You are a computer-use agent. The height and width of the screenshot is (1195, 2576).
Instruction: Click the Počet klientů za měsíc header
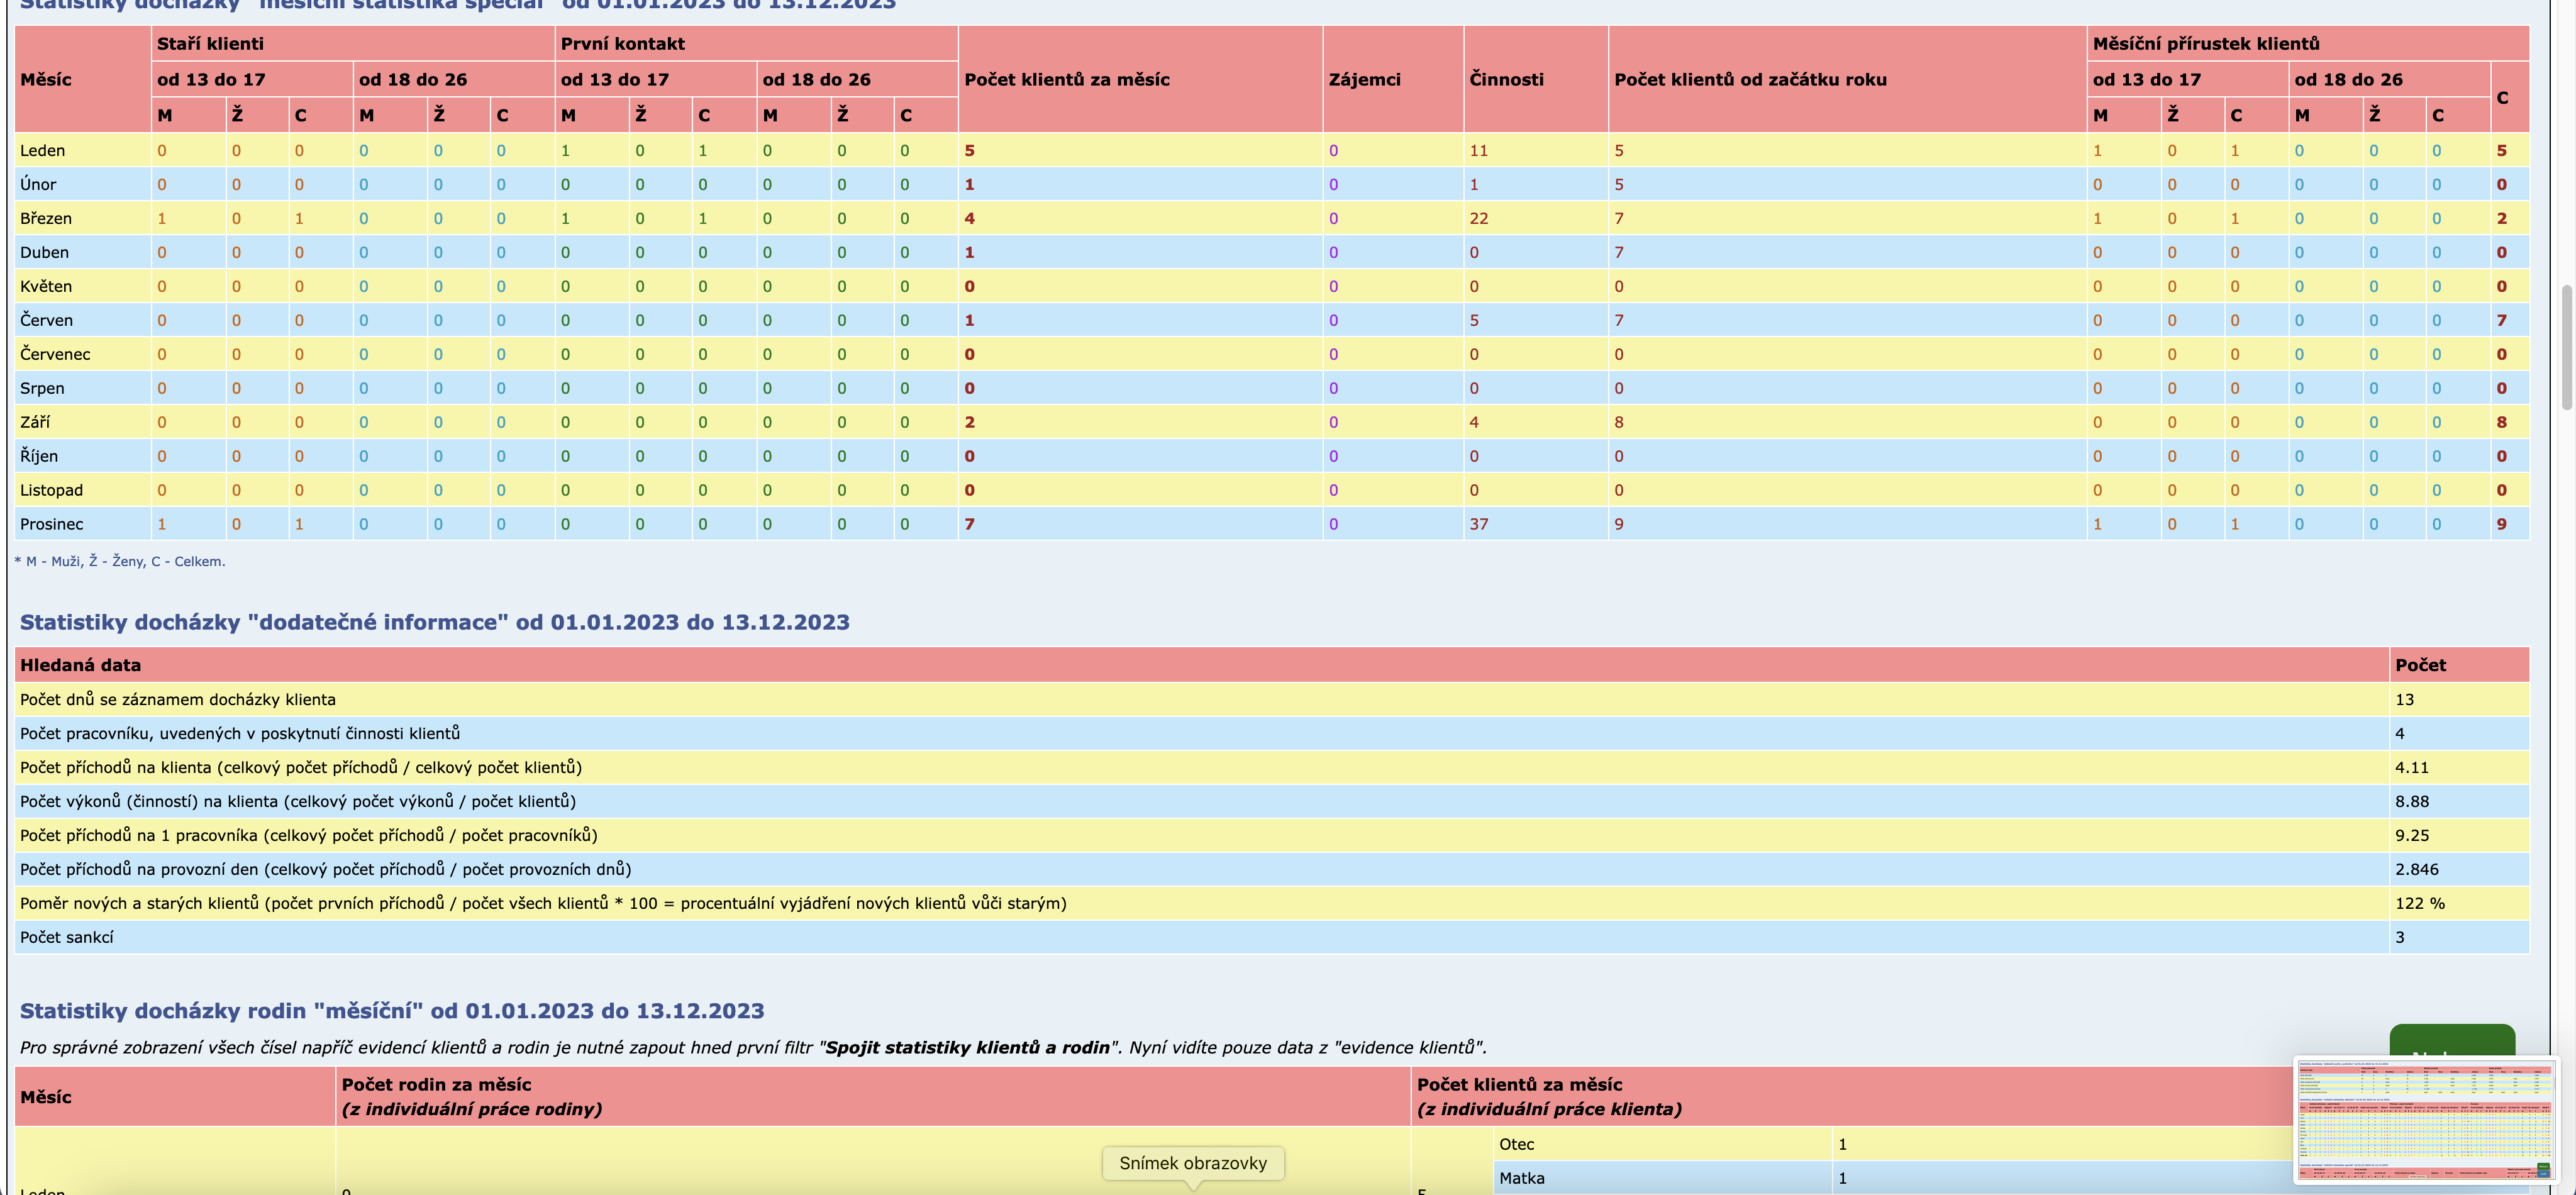pos(1066,79)
